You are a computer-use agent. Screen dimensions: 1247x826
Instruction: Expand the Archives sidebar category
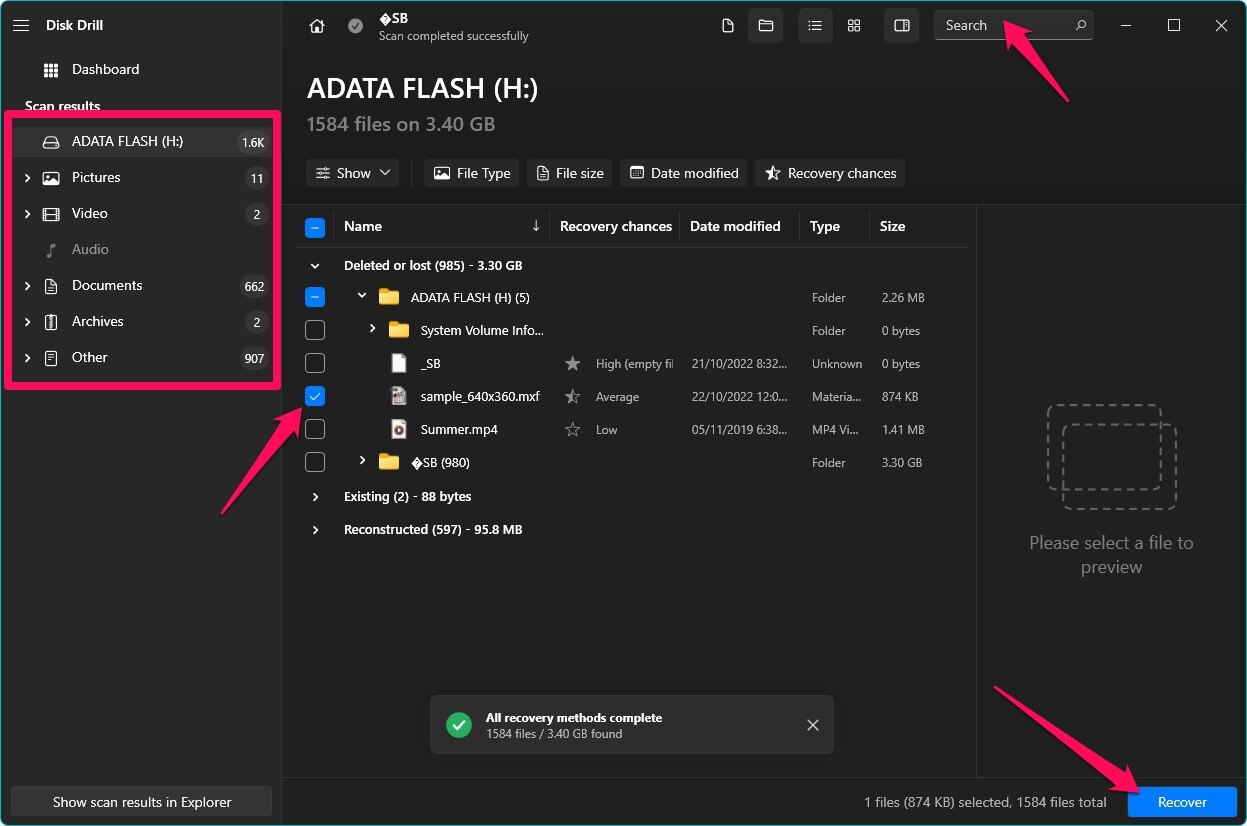(27, 322)
